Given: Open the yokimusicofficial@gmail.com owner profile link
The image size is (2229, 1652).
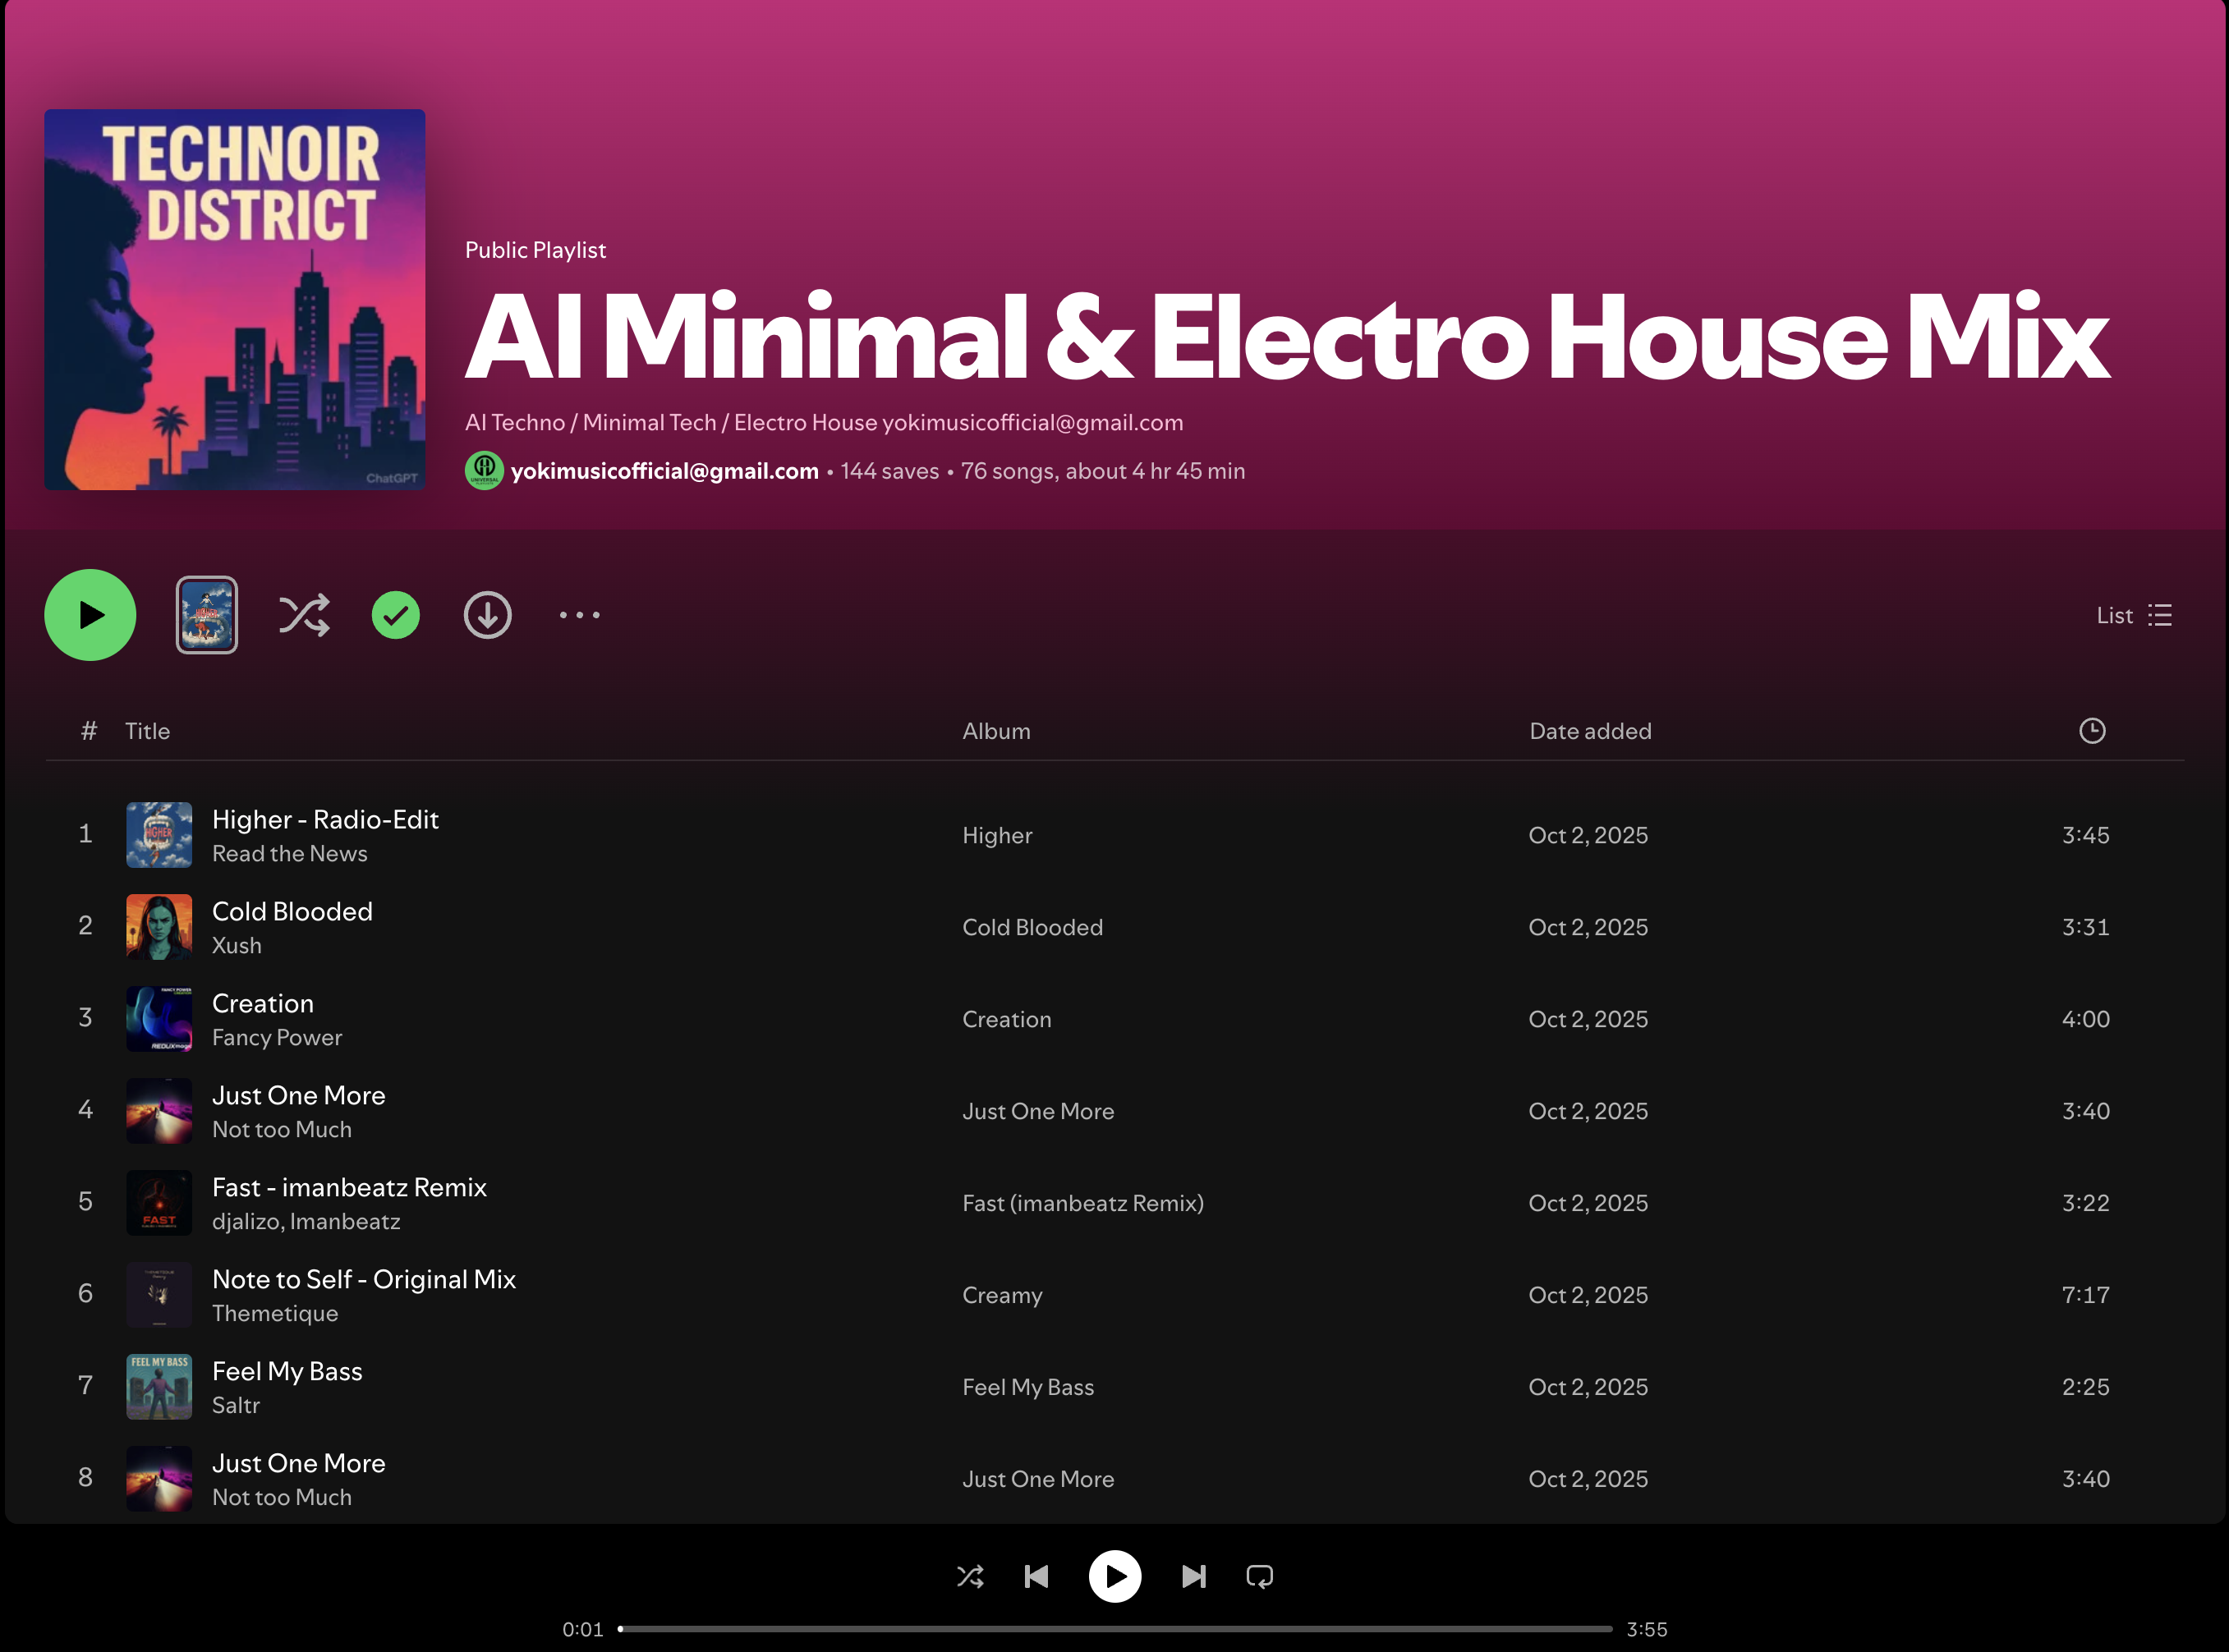Looking at the screenshot, I should [664, 471].
